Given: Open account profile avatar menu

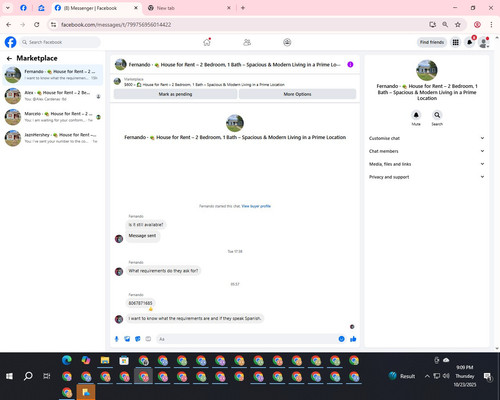Looking at the screenshot, I should [483, 42].
